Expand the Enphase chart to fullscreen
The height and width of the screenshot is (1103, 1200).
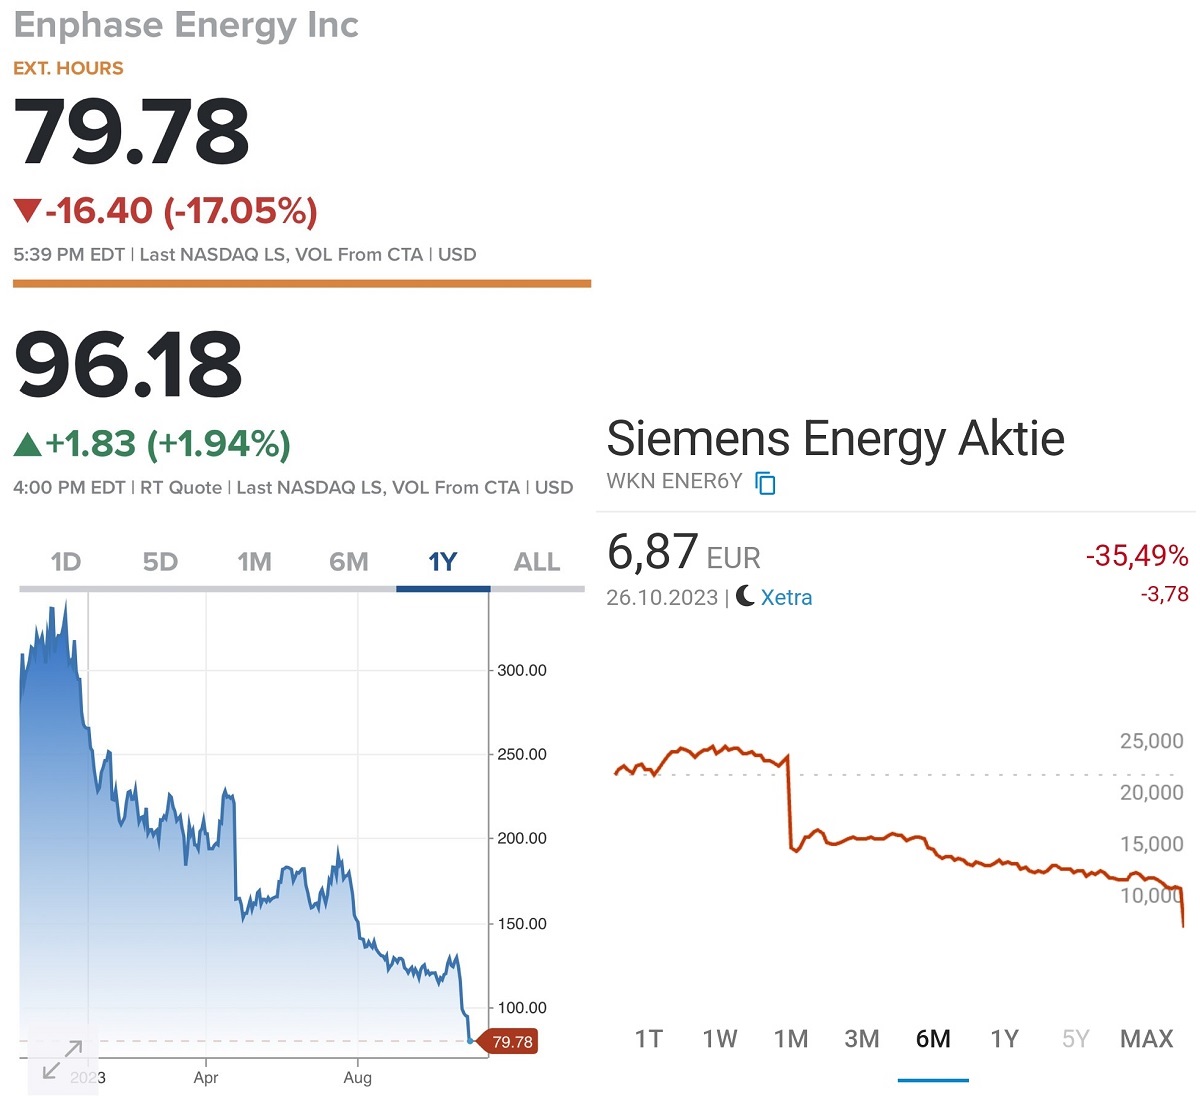pyautogui.click(x=63, y=1059)
